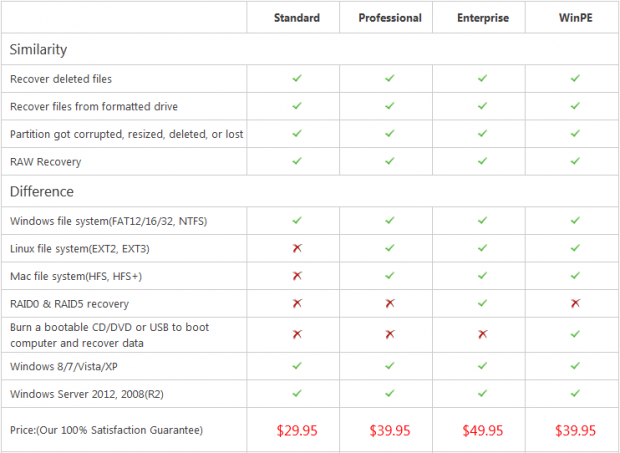
Task: Click the red X for Standard Linux file system
Action: [x=297, y=248]
